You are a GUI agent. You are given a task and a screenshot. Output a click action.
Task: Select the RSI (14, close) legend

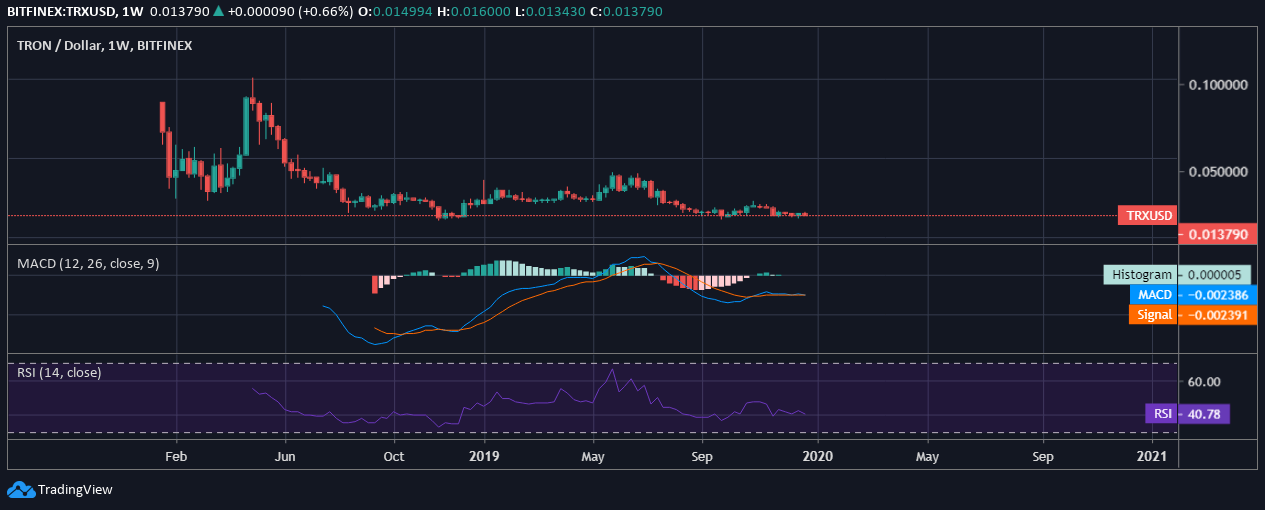pyautogui.click(x=59, y=372)
